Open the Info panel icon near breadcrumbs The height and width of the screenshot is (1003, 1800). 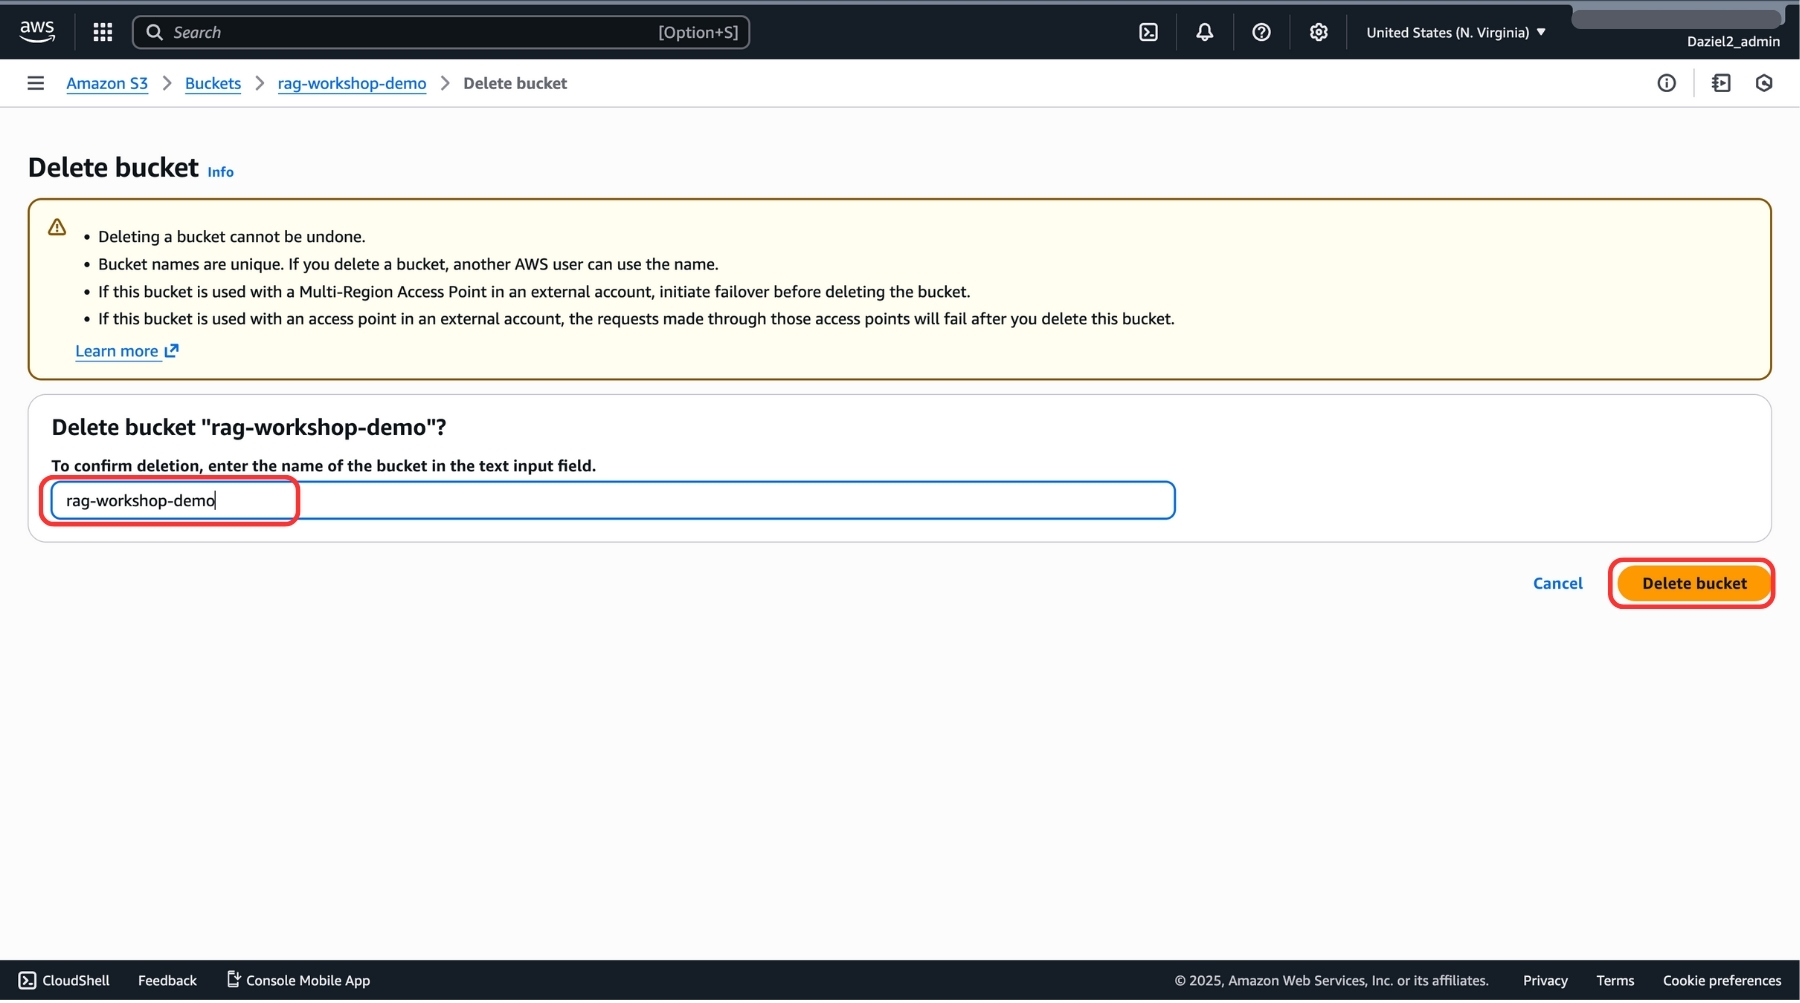1667,83
